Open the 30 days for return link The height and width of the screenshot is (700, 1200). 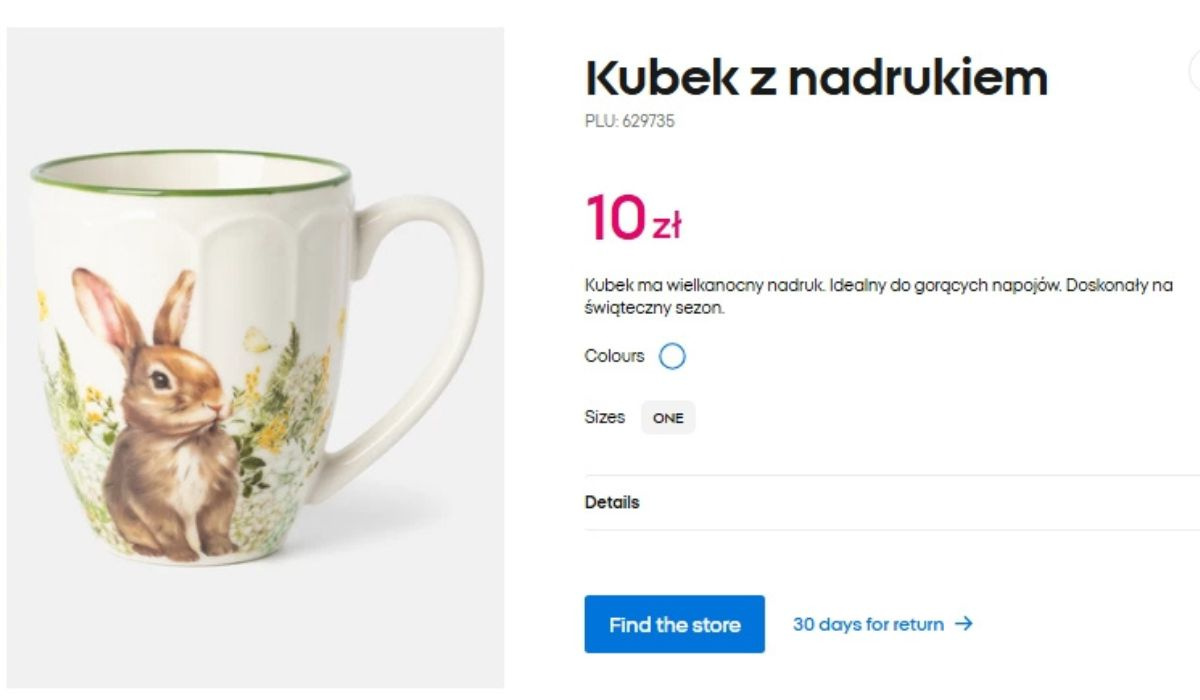tap(867, 624)
